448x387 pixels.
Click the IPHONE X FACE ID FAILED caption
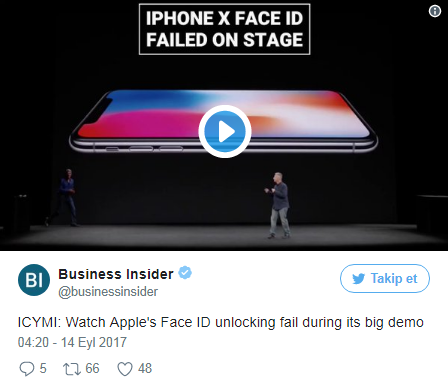point(224,29)
